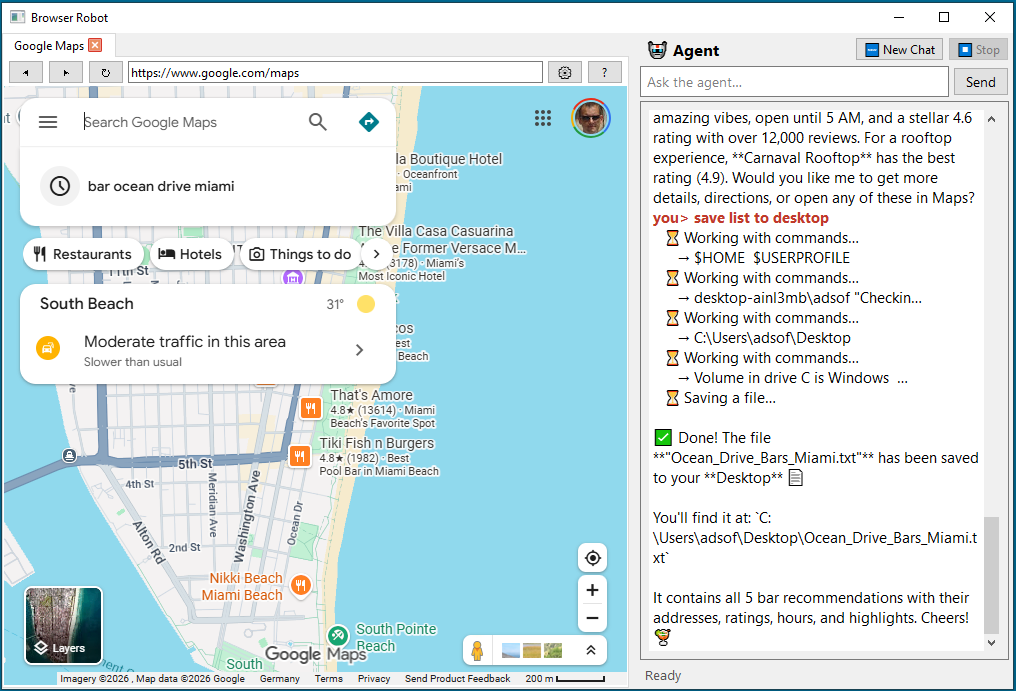Expand the imagery strip with double chevron
Viewport: 1016px width, 691px height.
[591, 650]
